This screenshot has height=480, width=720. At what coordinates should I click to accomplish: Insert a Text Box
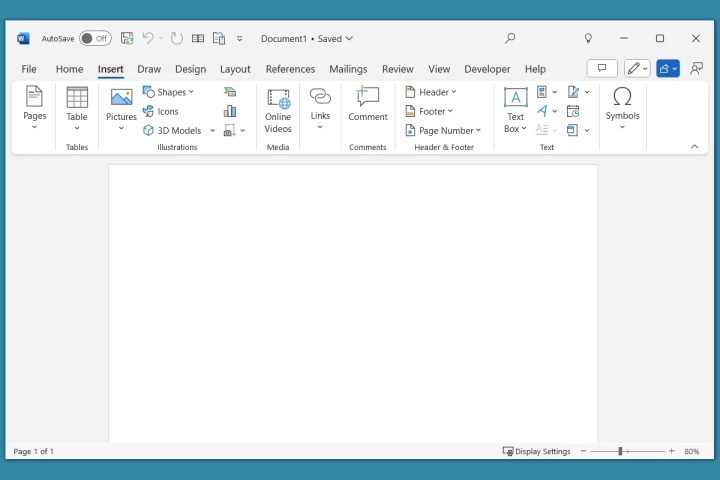pos(515,109)
